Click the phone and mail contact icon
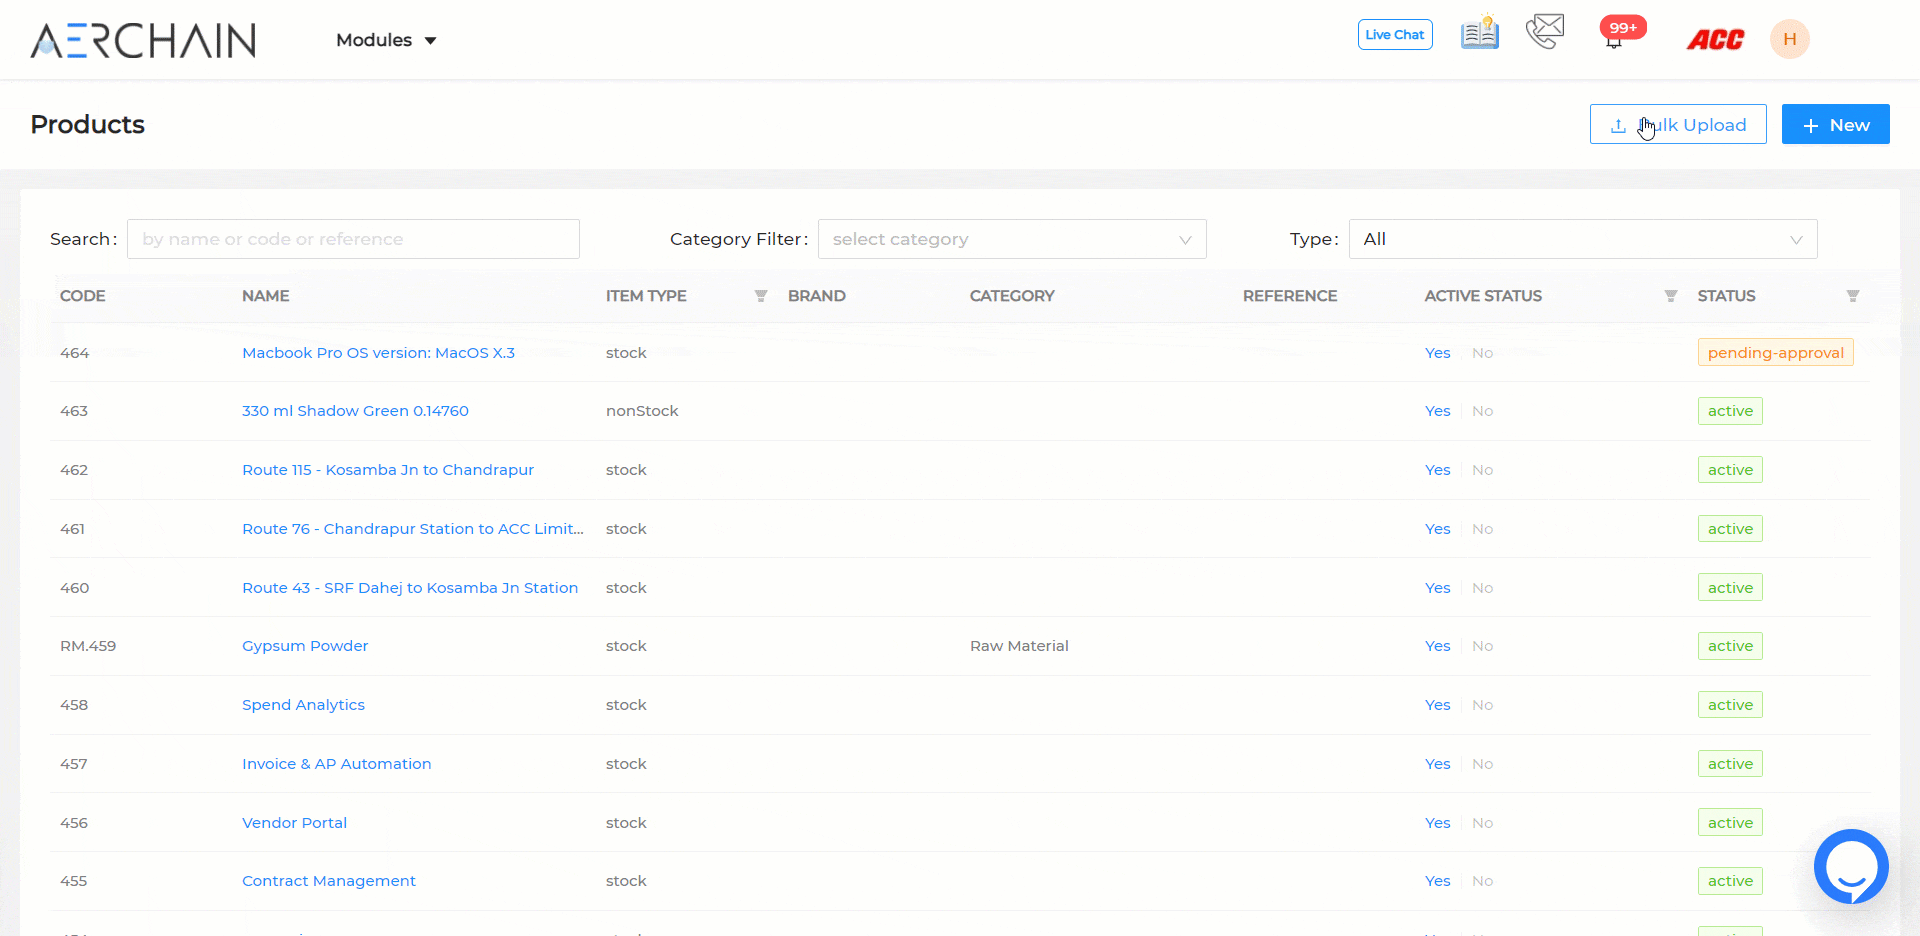Viewport: 1920px width, 936px height. 1545,32
